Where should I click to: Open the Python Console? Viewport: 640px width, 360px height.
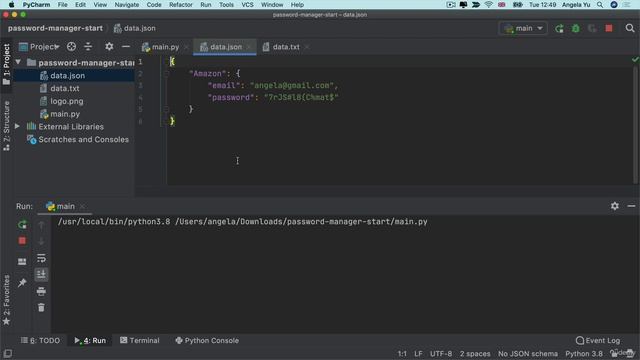207,340
